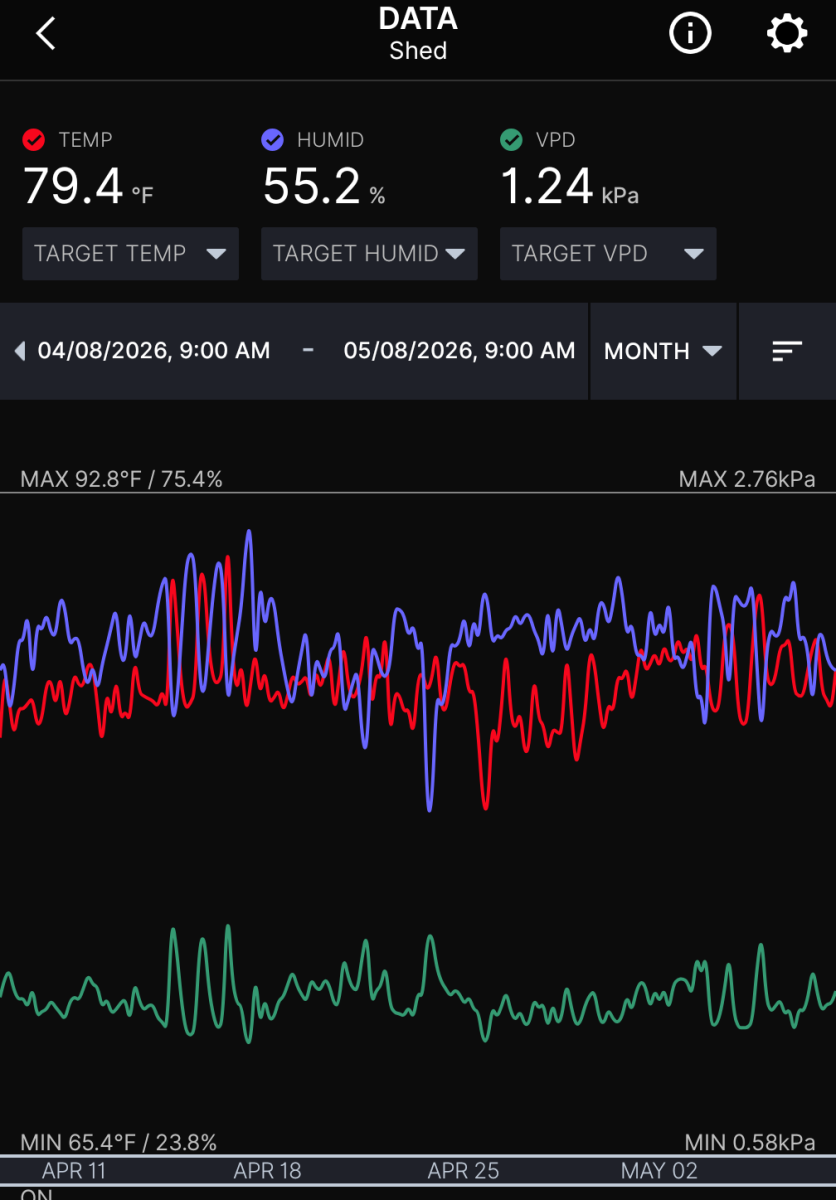Expand the TARGET TEMP dropdown
836x1200 pixels.
tap(130, 254)
